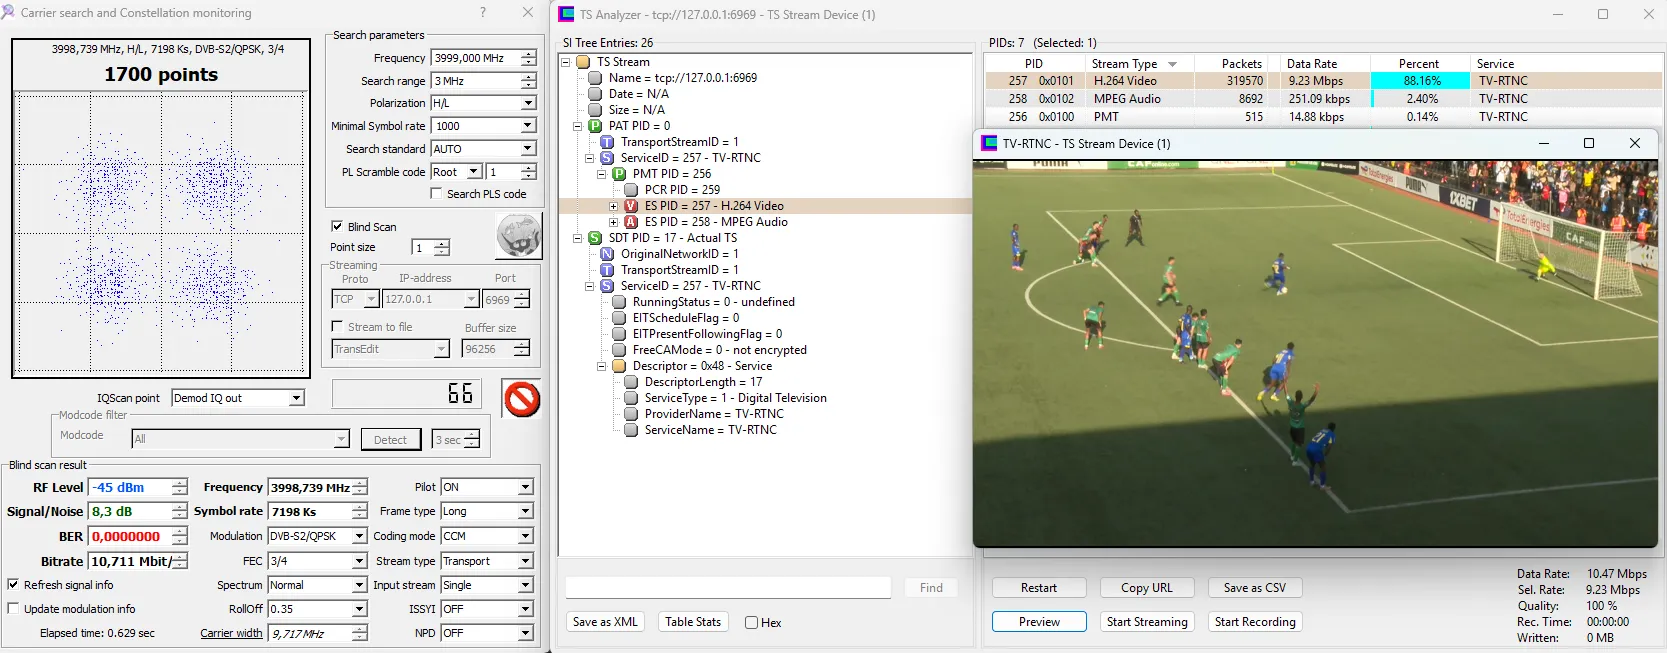
Task: Click the blind scan satellite dish icon
Action: click(518, 237)
